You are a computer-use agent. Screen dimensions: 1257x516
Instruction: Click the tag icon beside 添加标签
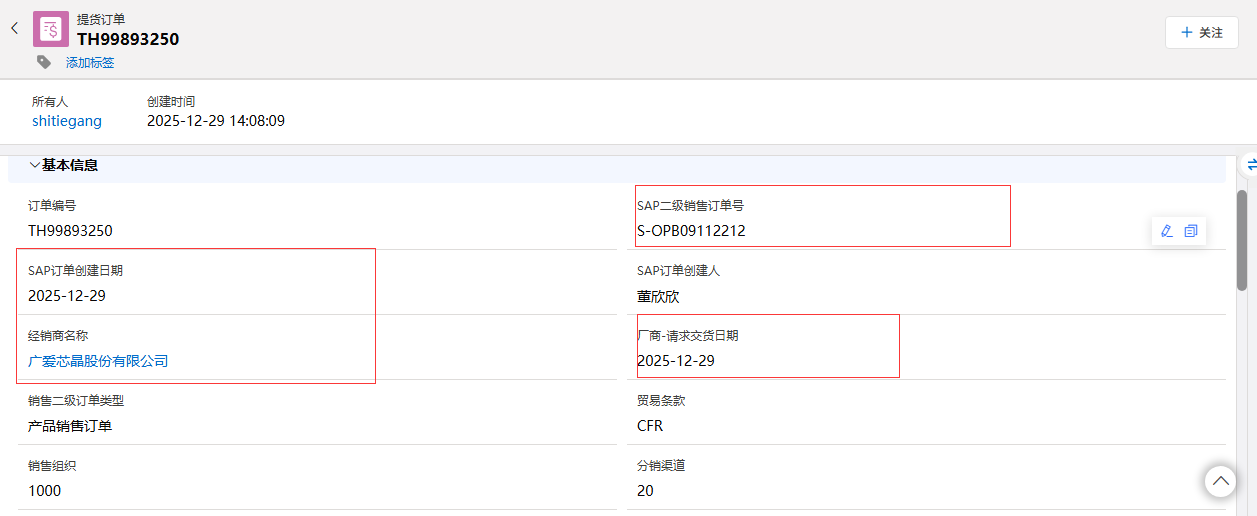(x=44, y=62)
